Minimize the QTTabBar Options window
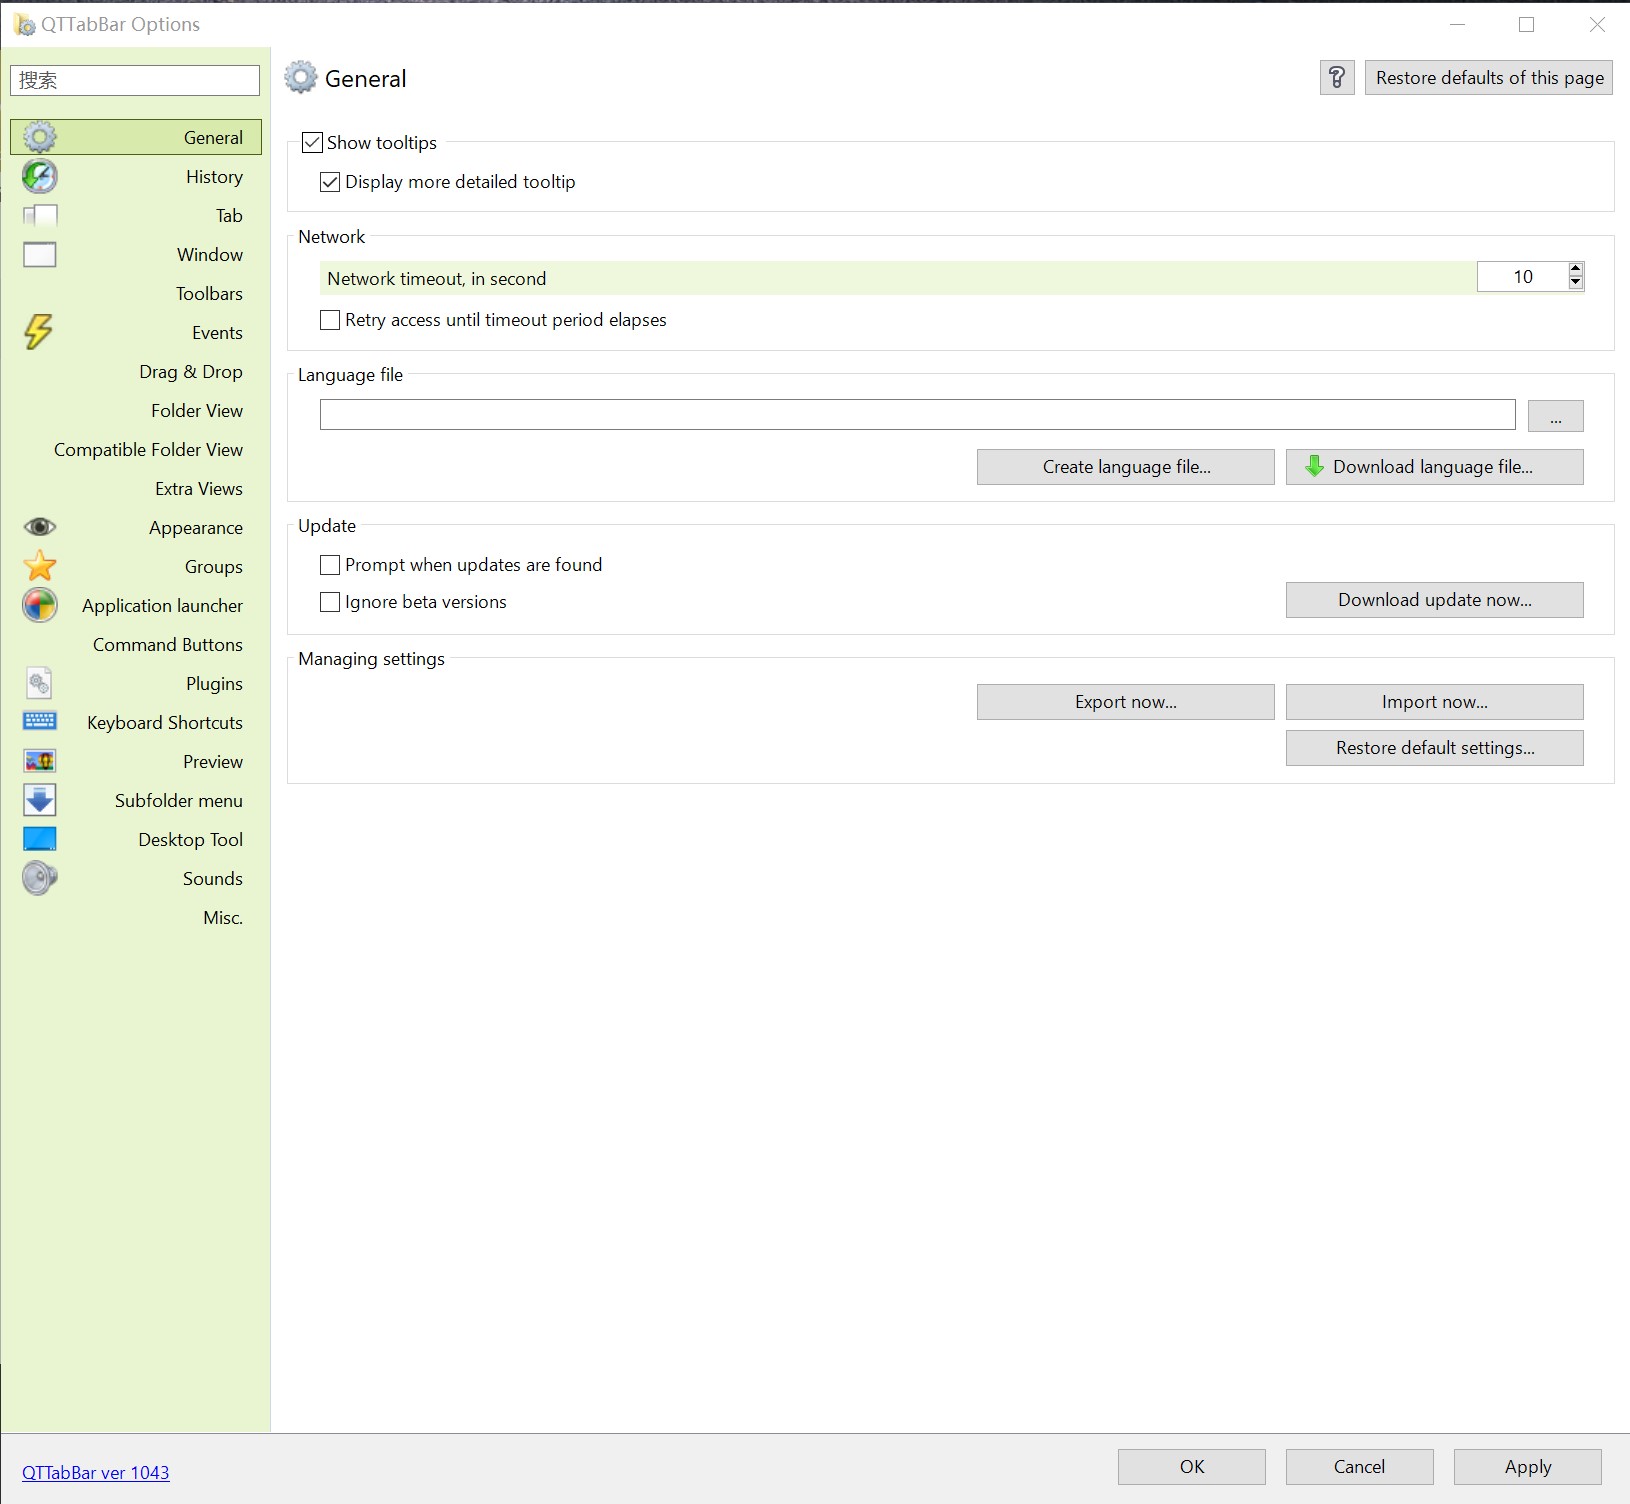 pyautogui.click(x=1457, y=25)
